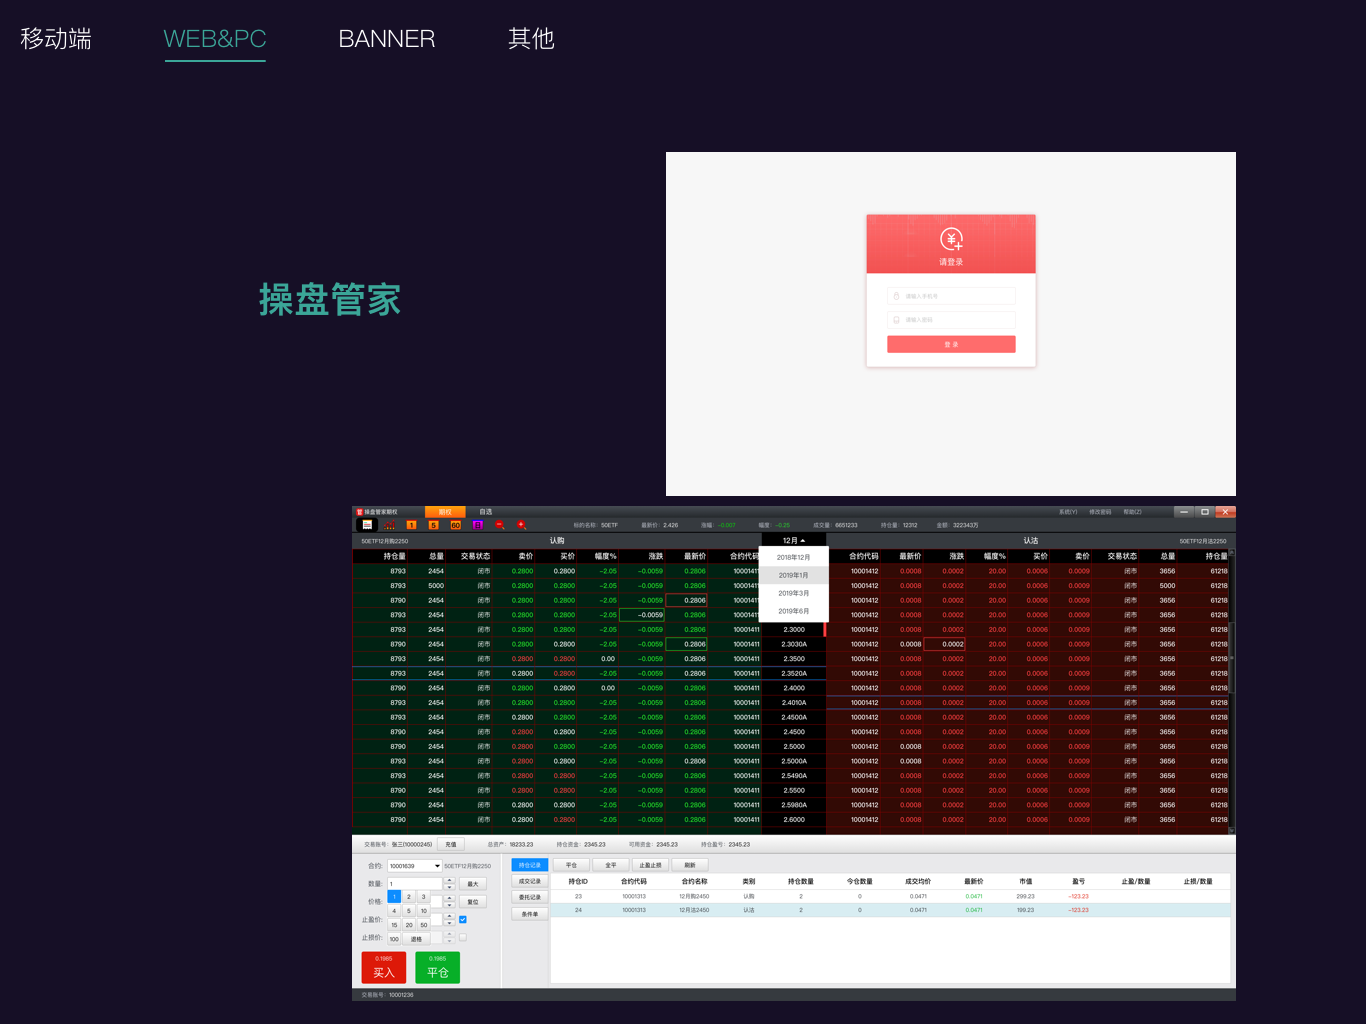Select position row with ID 23
Screen dimensions: 1366x1024
coord(890,896)
